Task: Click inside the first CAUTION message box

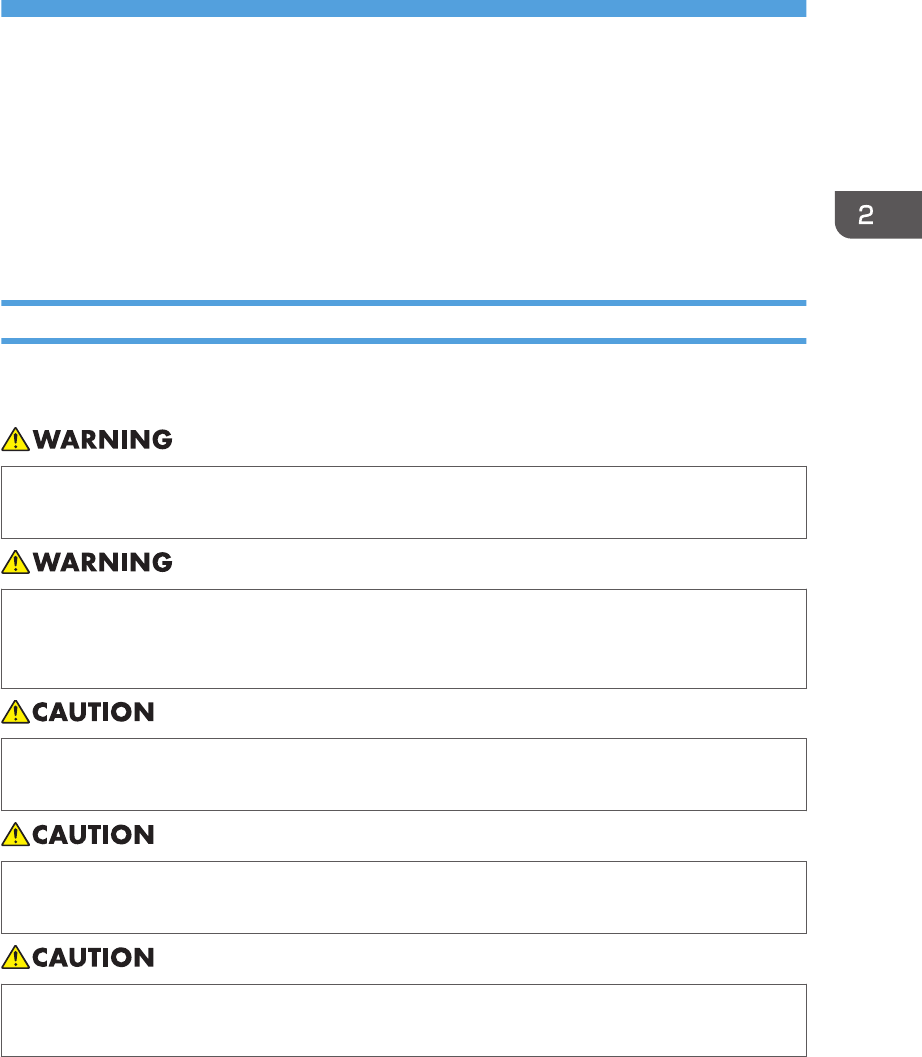Action: point(403,774)
